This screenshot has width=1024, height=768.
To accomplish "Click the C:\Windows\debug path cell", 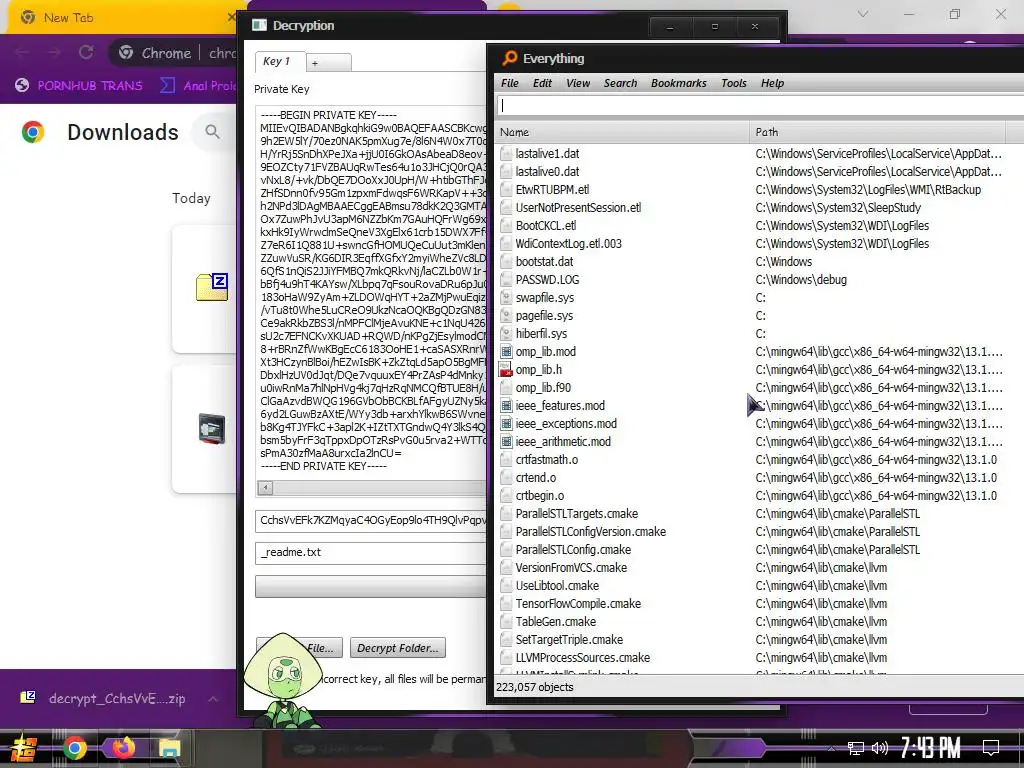I will [801, 280].
